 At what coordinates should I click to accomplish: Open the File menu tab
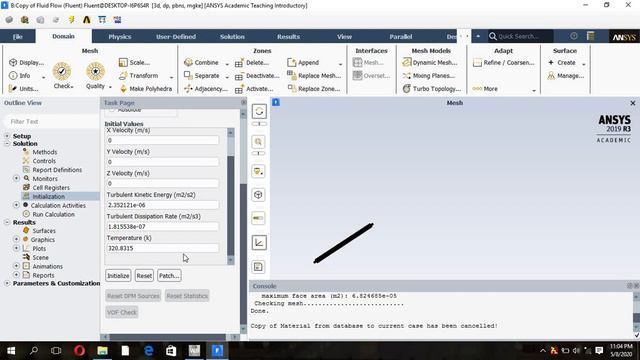[x=18, y=36]
